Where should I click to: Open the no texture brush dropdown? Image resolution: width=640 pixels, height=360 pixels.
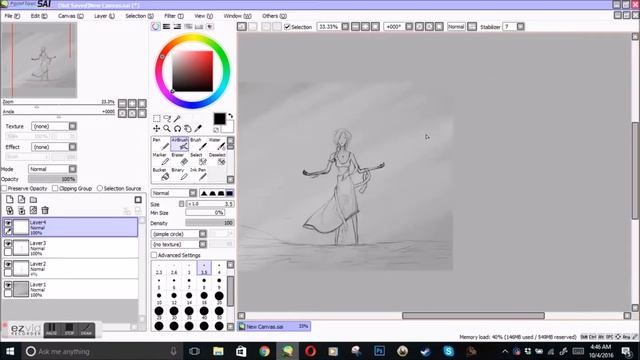coord(202,244)
